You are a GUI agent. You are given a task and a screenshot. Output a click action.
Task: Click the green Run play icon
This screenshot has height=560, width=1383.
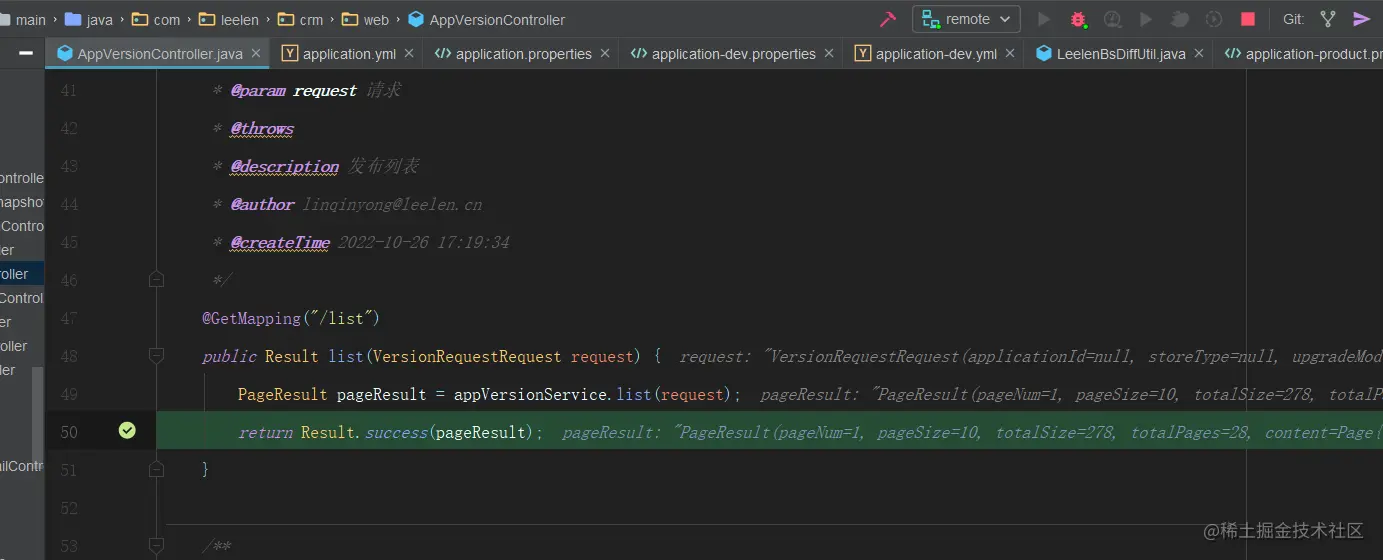1044,19
